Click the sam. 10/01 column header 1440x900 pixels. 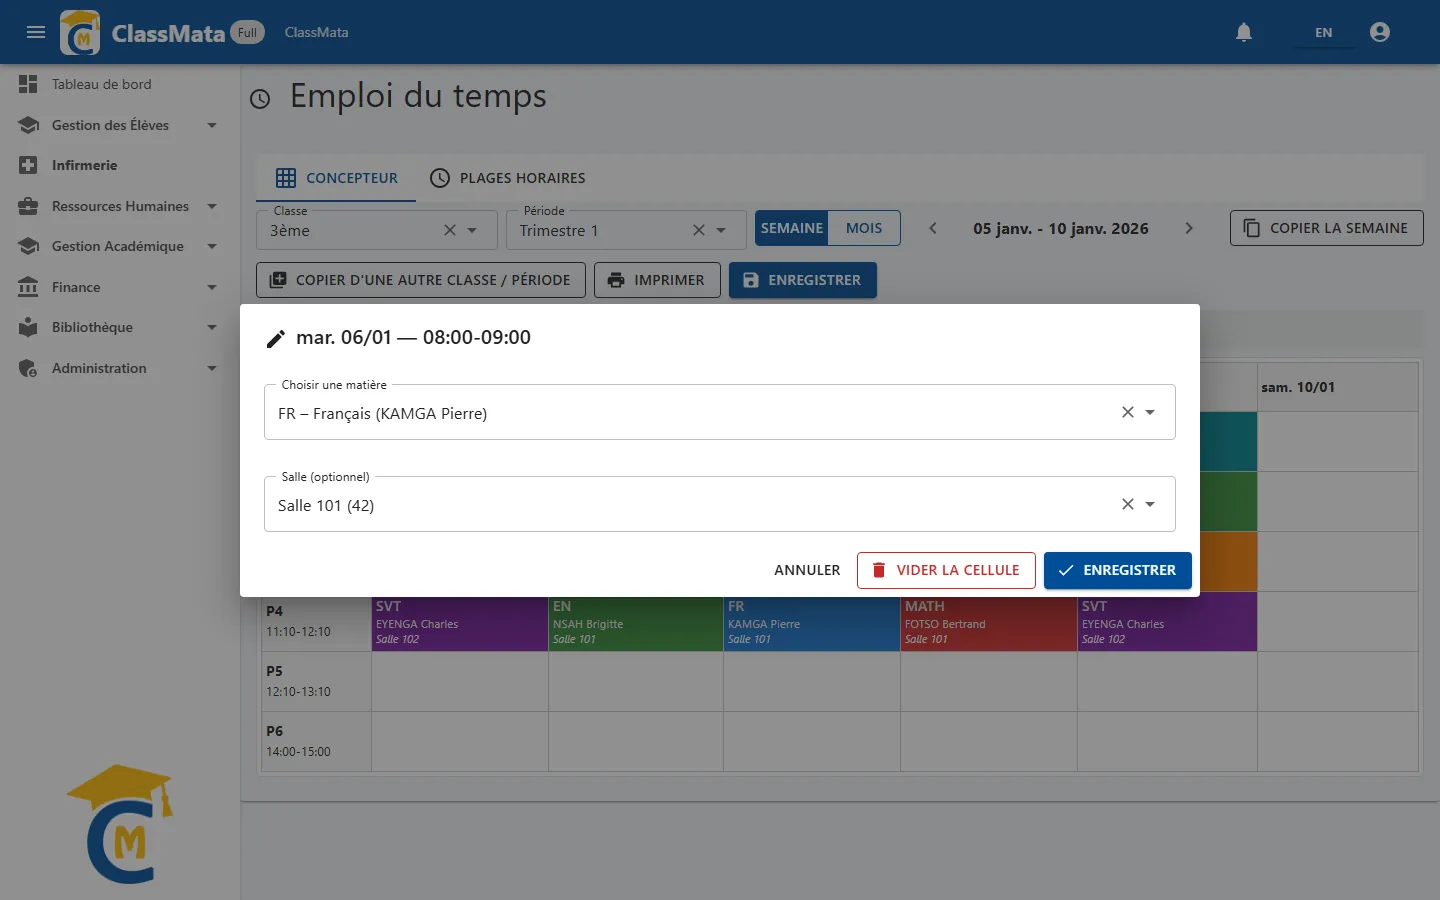click(x=1338, y=387)
